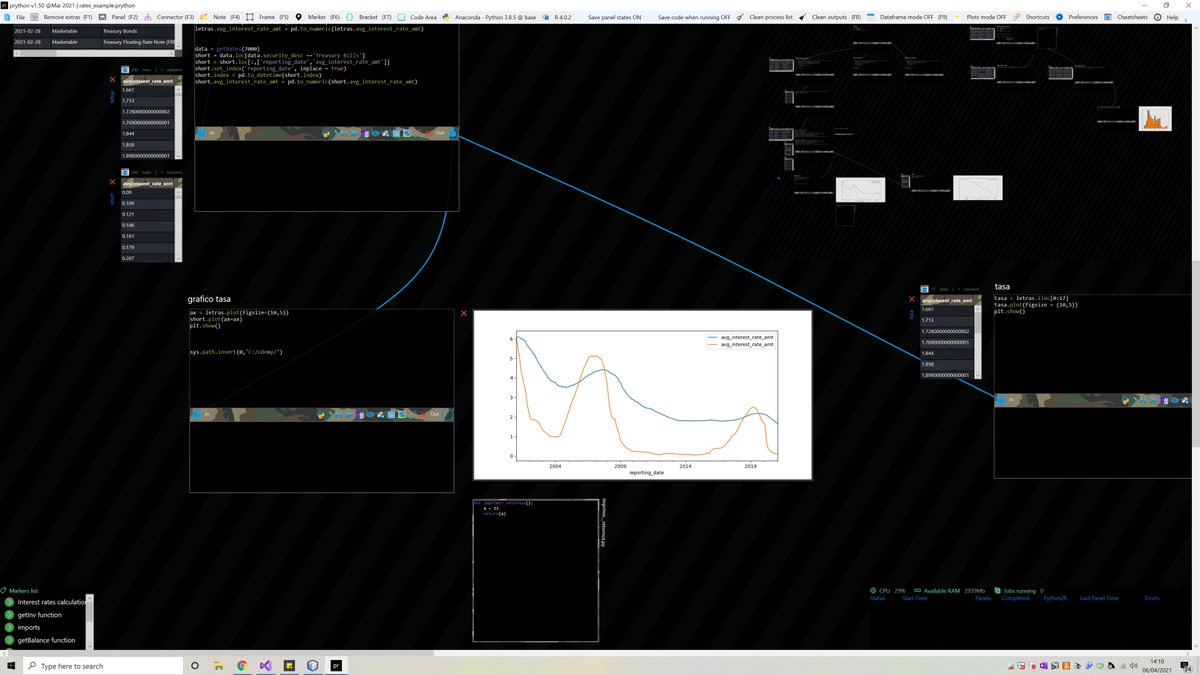Click in the grafico tasa code editor
Image resolution: width=1200 pixels, height=675 pixels.
point(321,357)
